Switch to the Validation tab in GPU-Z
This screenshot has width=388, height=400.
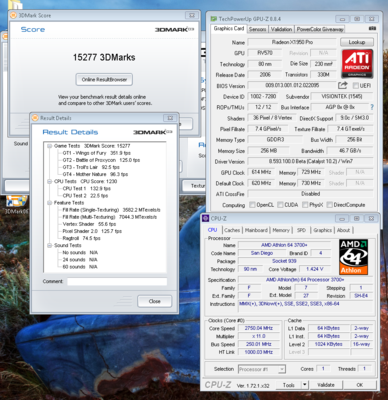(281, 29)
